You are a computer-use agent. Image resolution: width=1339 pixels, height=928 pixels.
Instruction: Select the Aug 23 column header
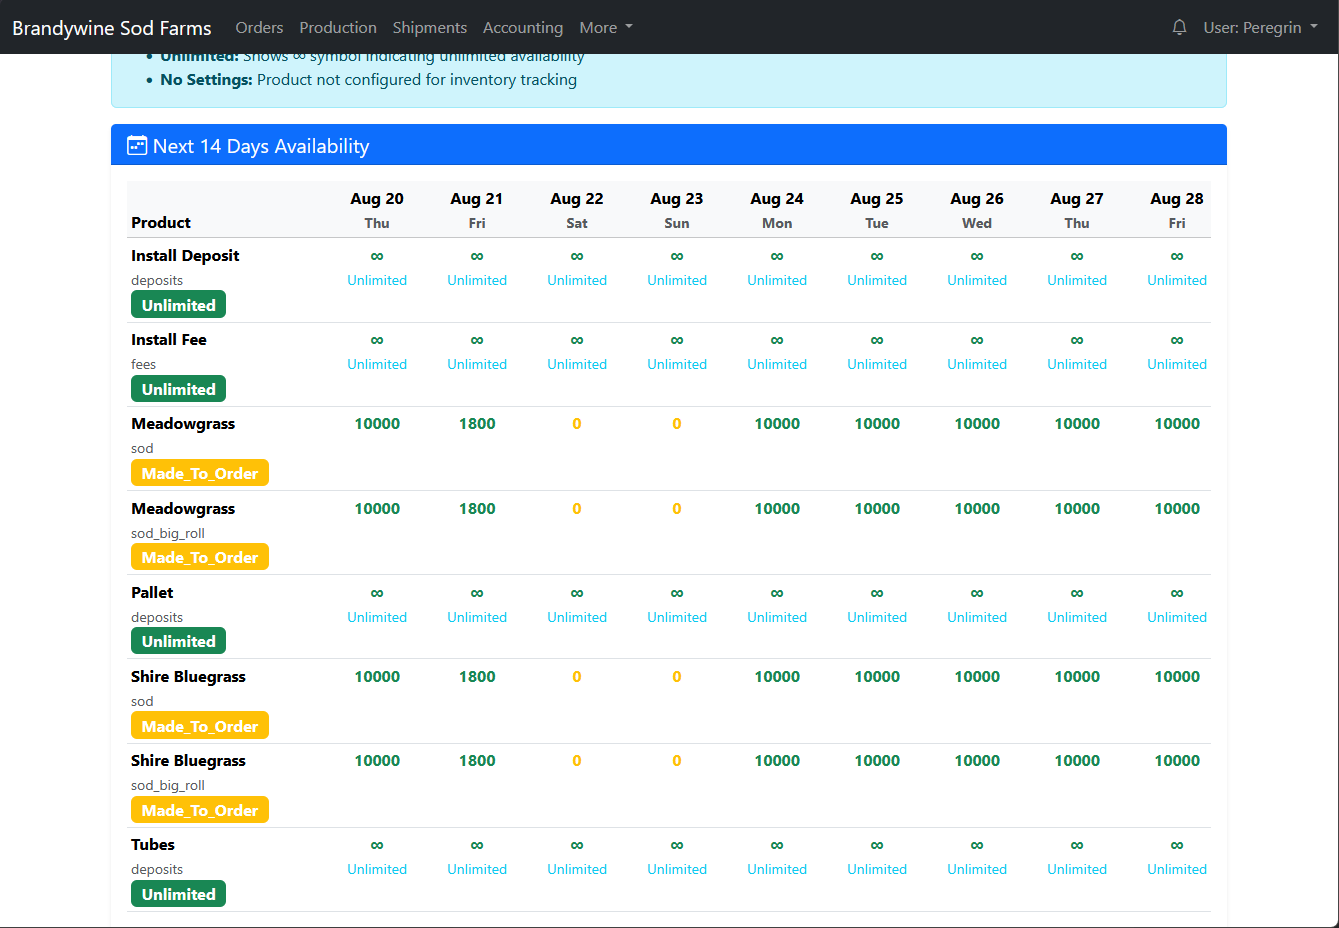click(x=677, y=210)
